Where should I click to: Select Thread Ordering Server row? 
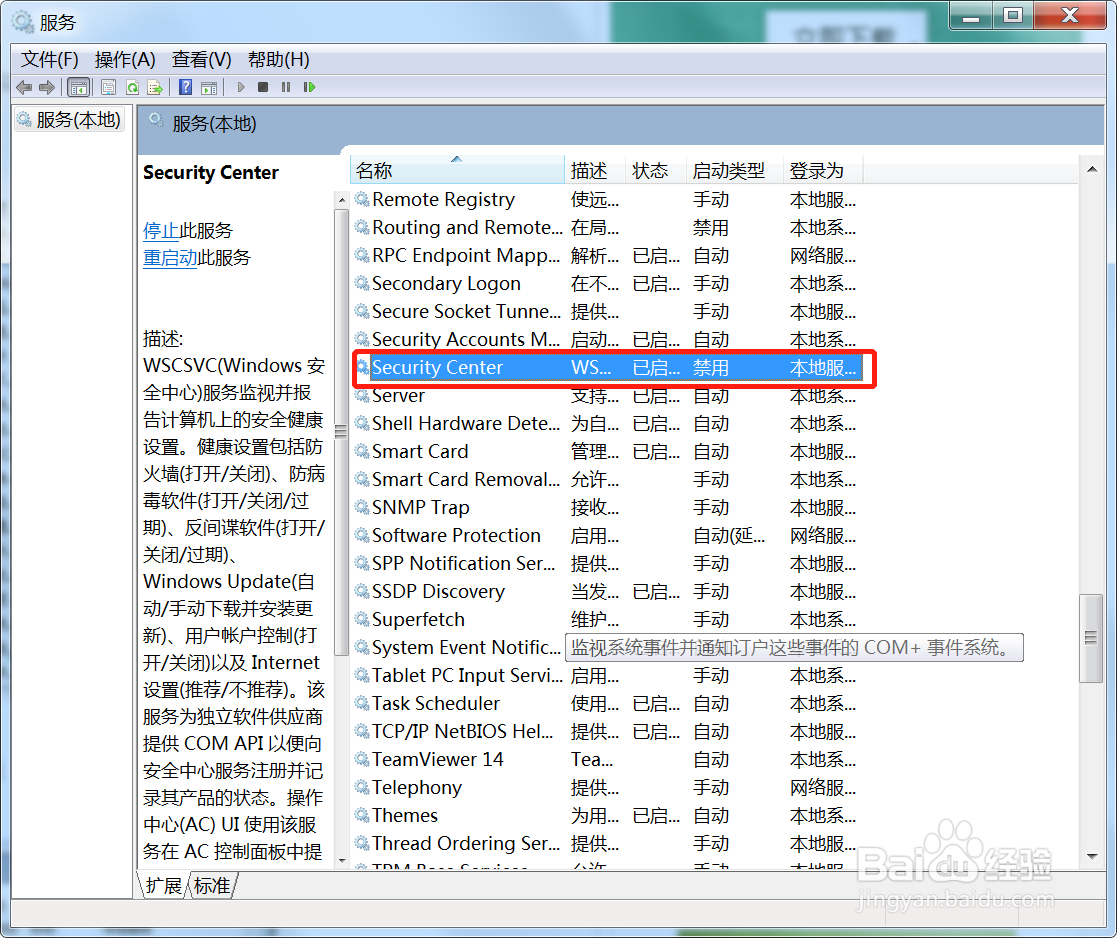(x=609, y=843)
